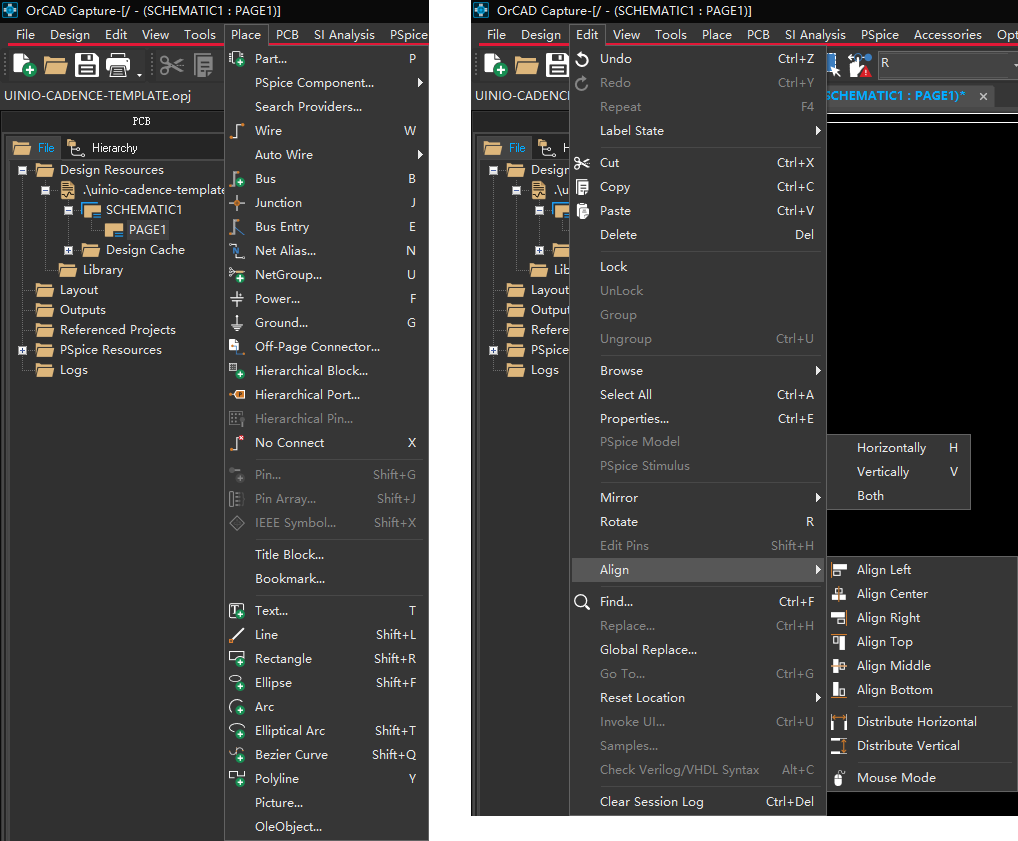This screenshot has height=841, width=1018.
Task: Choose the Distribute Horizontal icon
Action: pos(839,722)
